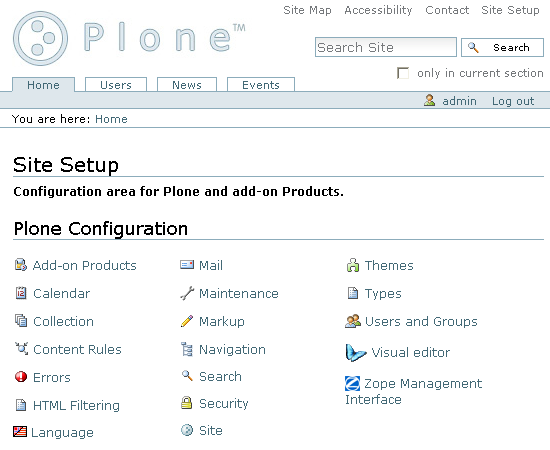Click the admin user icon

[x=429, y=100]
